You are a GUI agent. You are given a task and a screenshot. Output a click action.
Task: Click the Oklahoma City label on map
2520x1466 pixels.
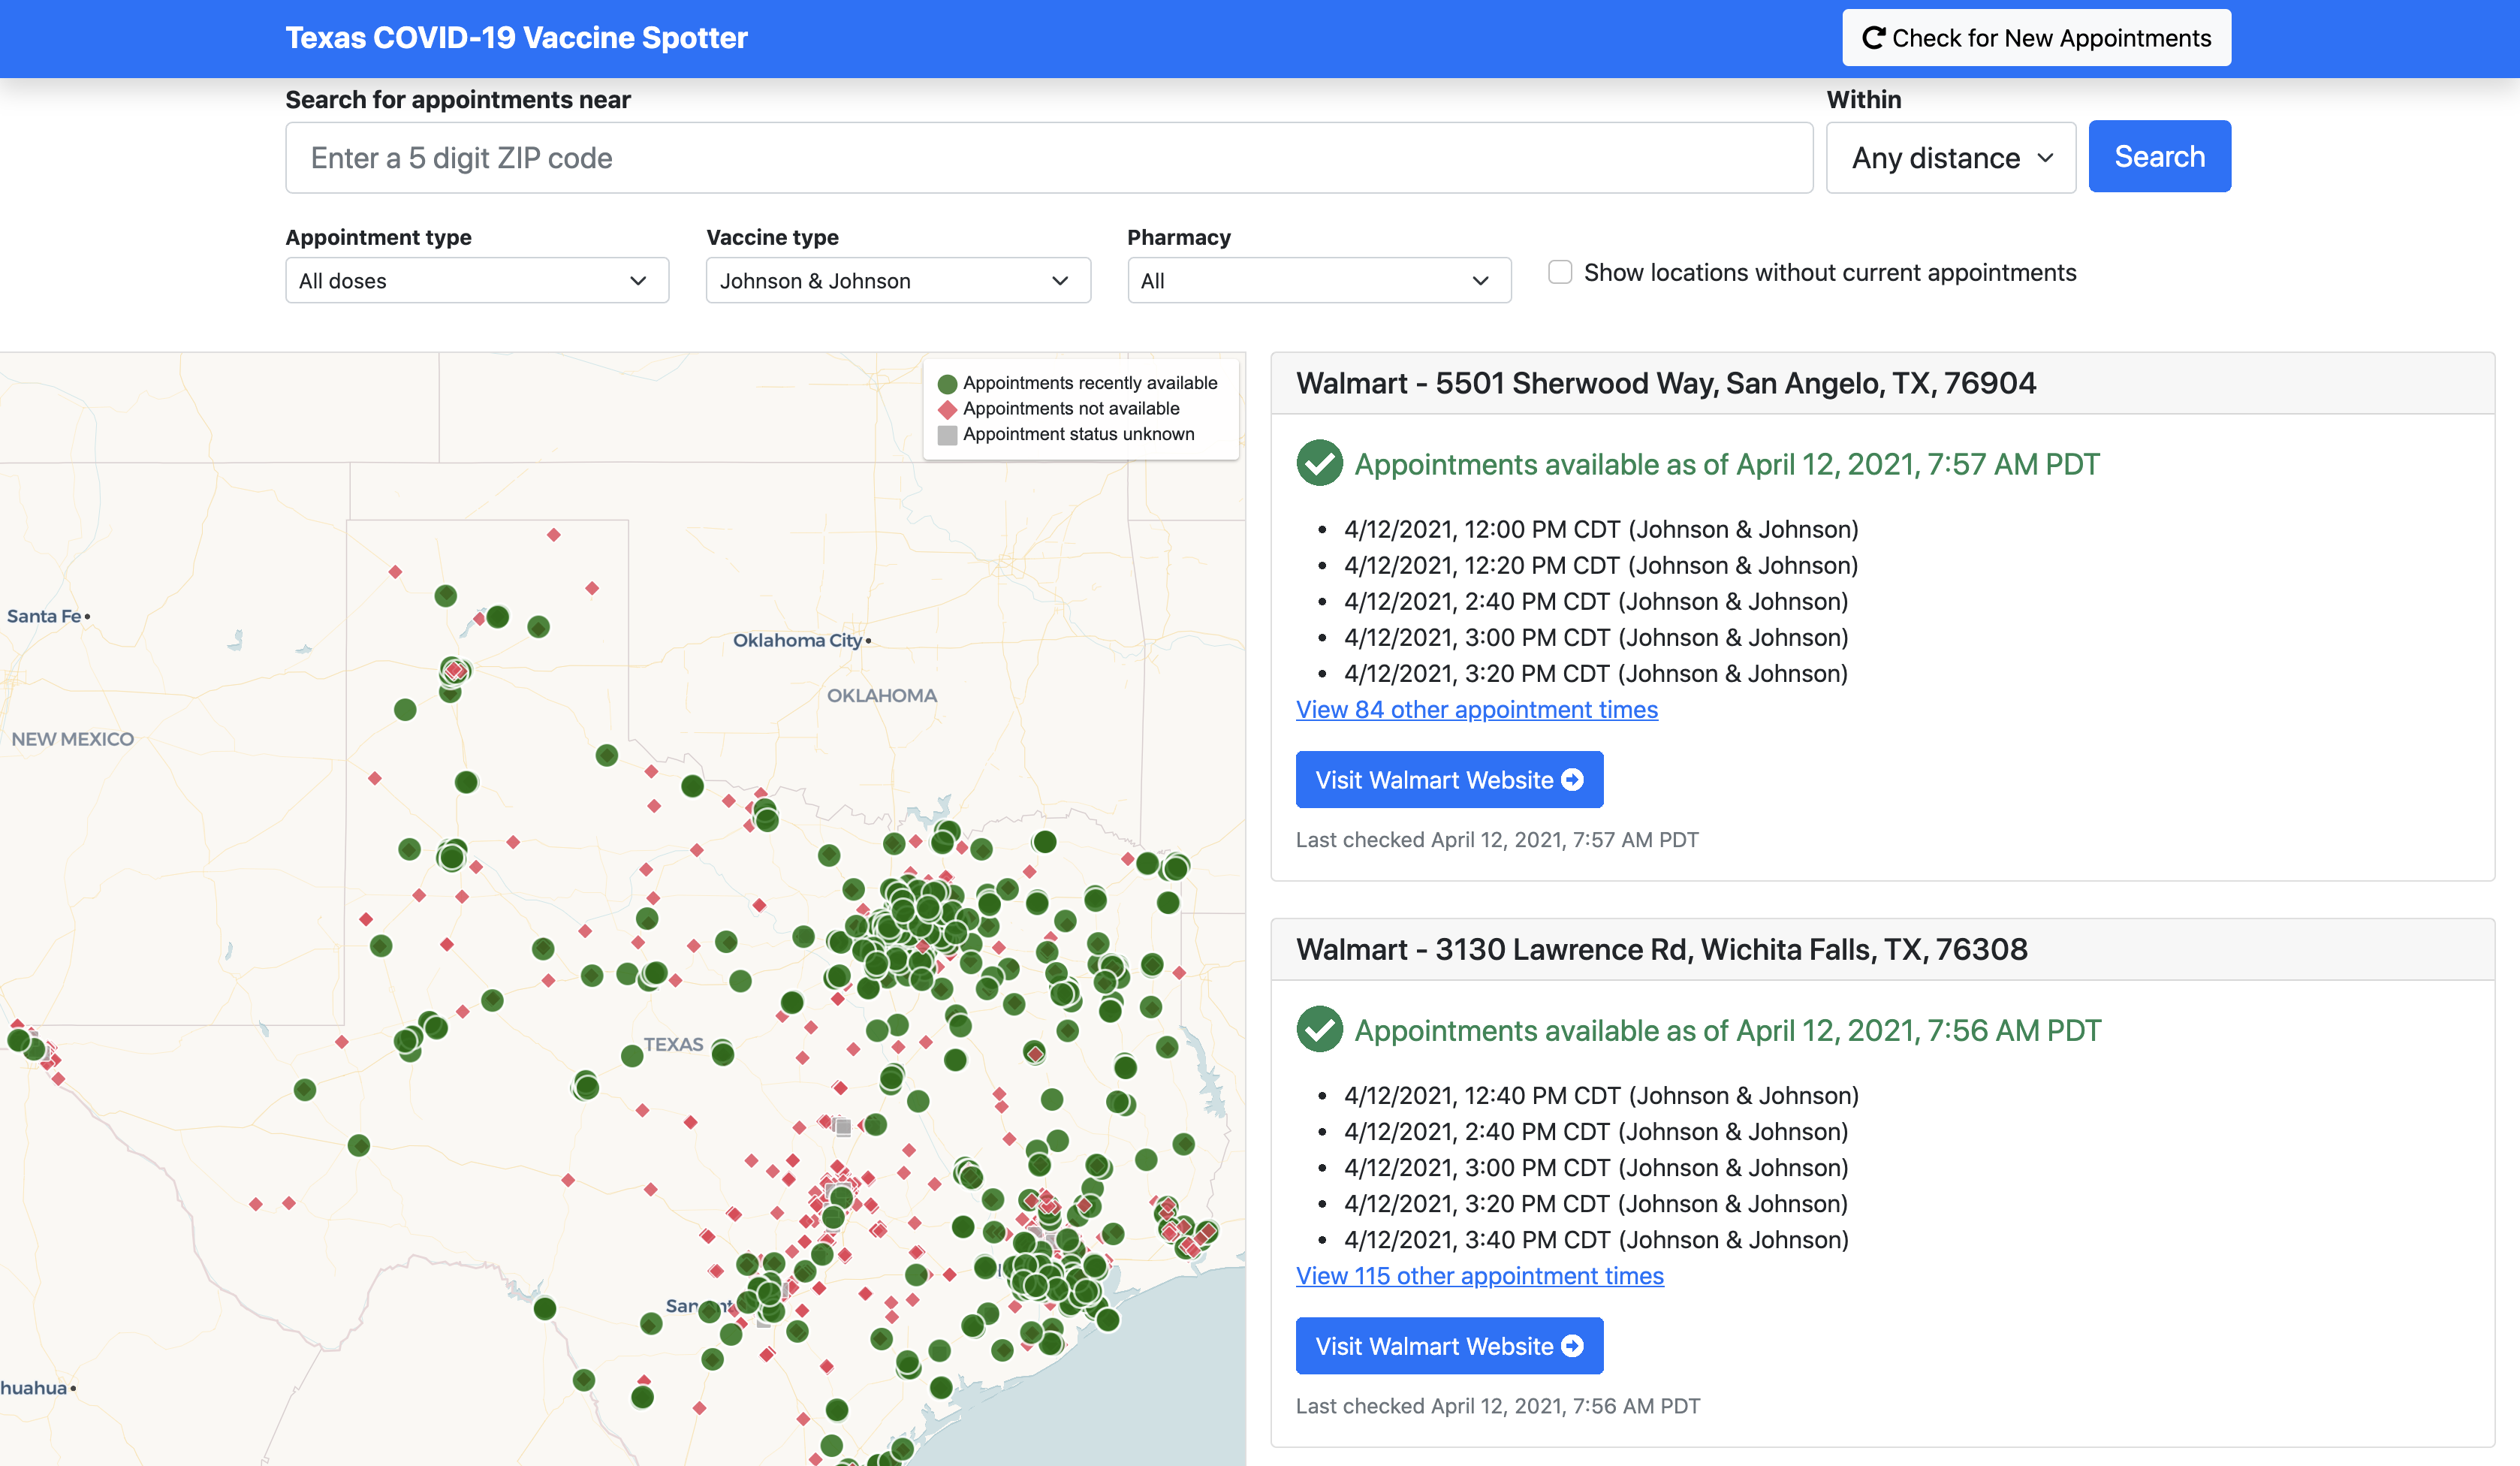(x=797, y=641)
